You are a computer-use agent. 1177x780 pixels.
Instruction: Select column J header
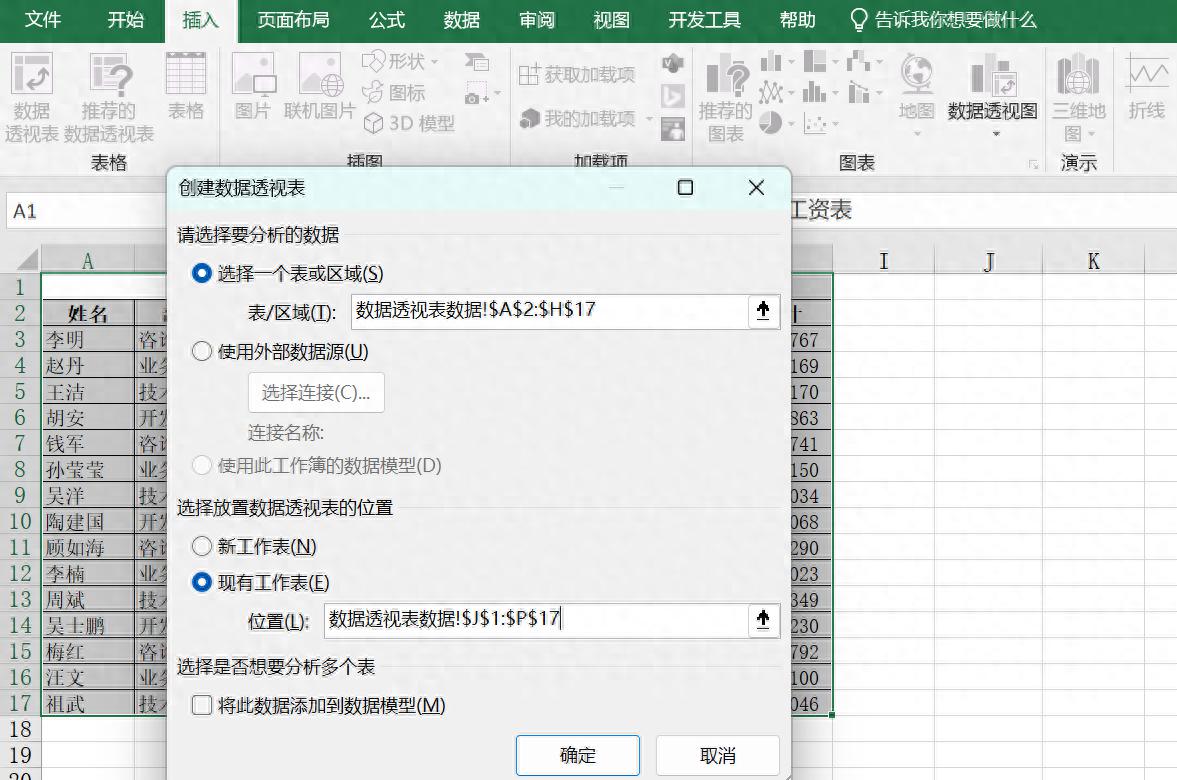[989, 261]
